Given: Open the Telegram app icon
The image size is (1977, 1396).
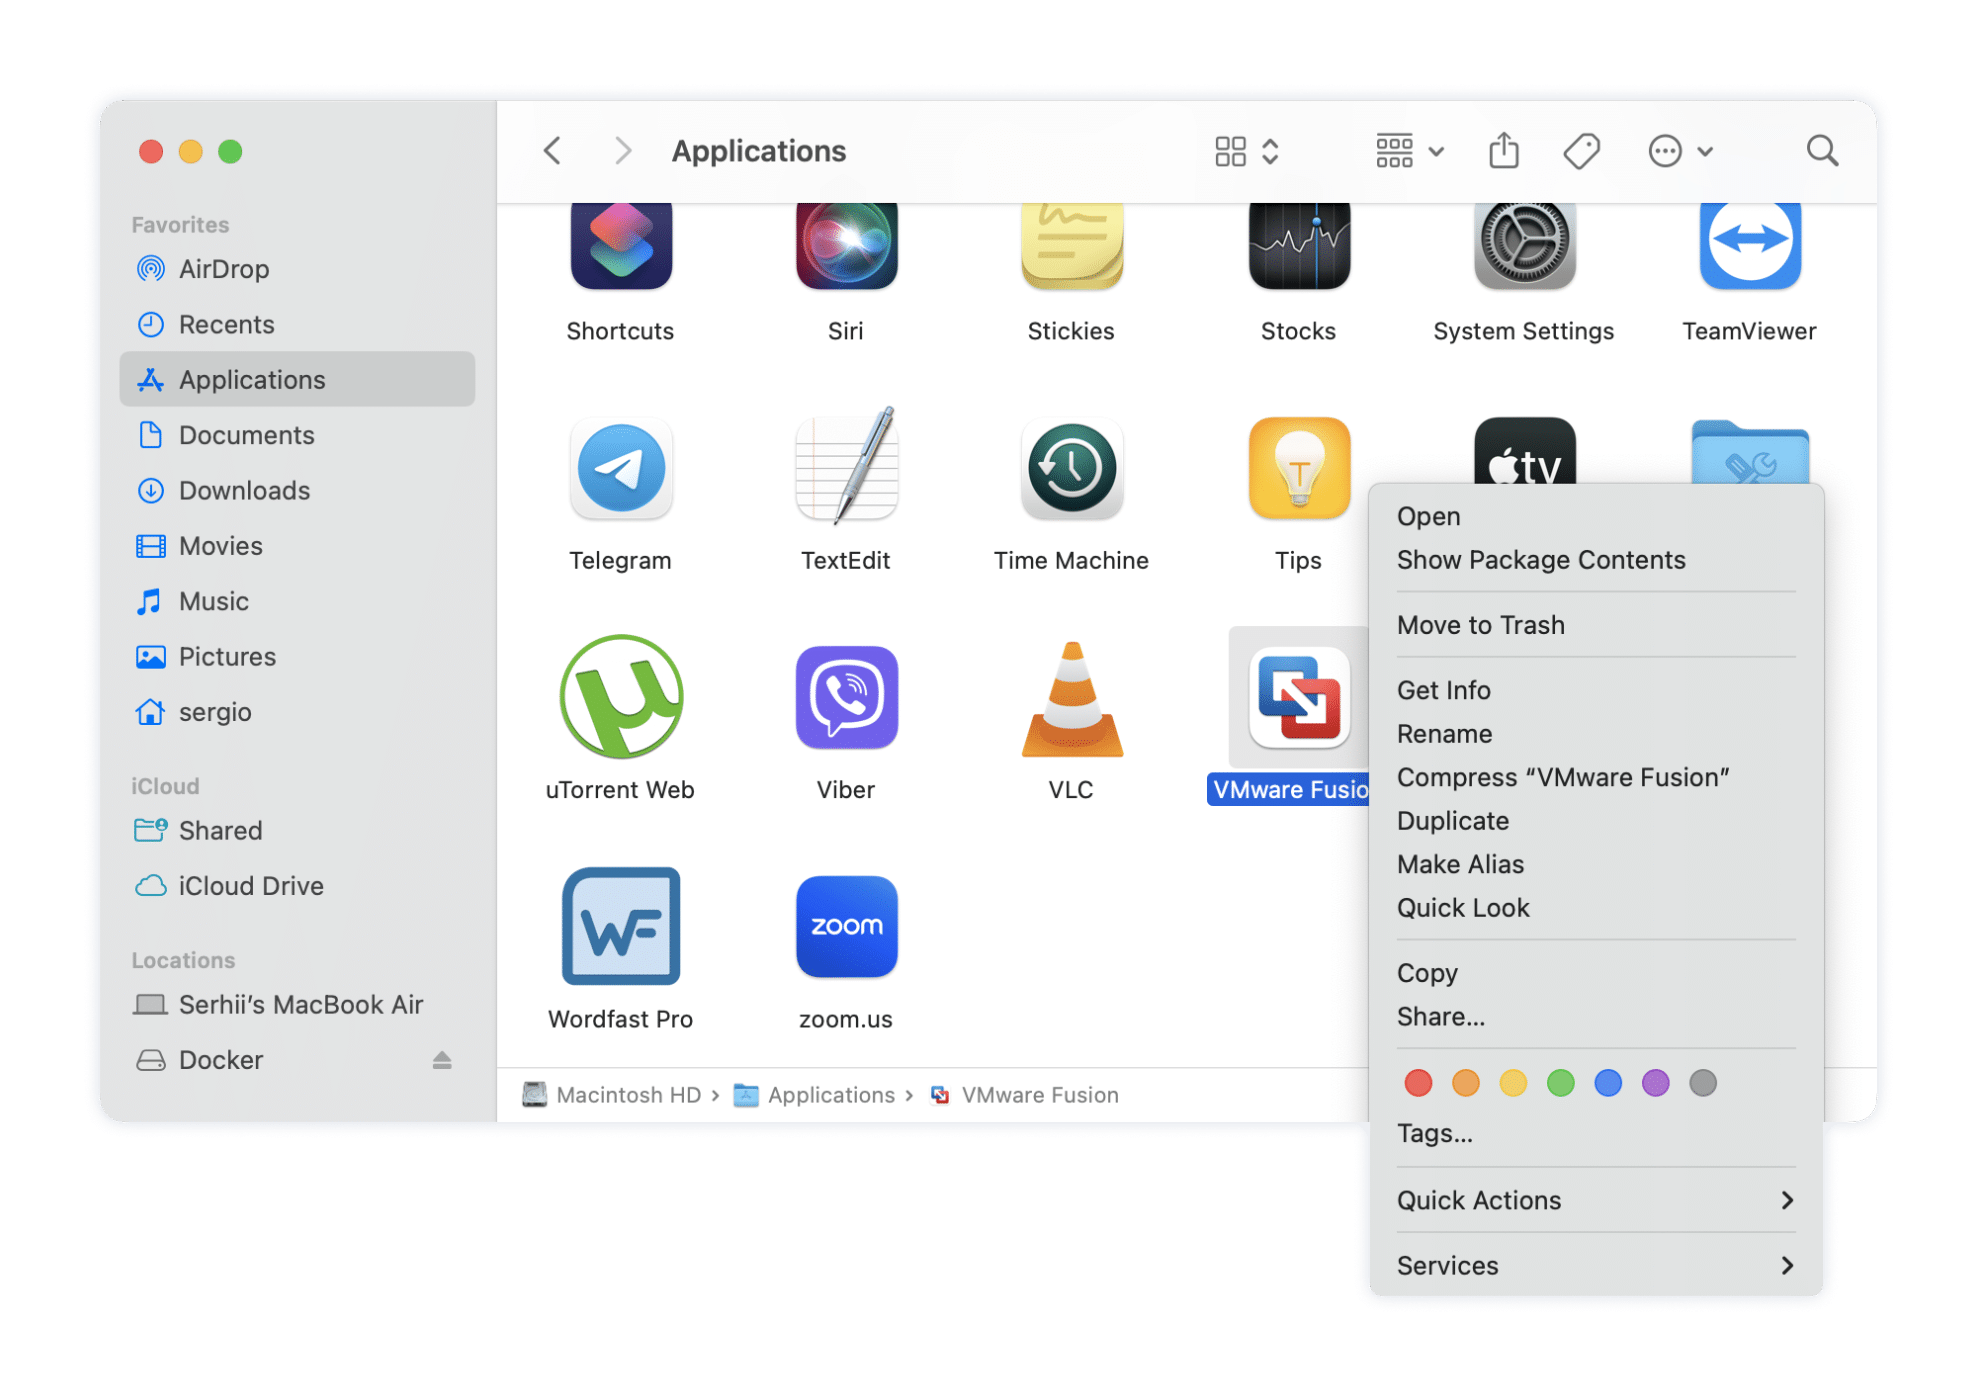Looking at the screenshot, I should (620, 470).
